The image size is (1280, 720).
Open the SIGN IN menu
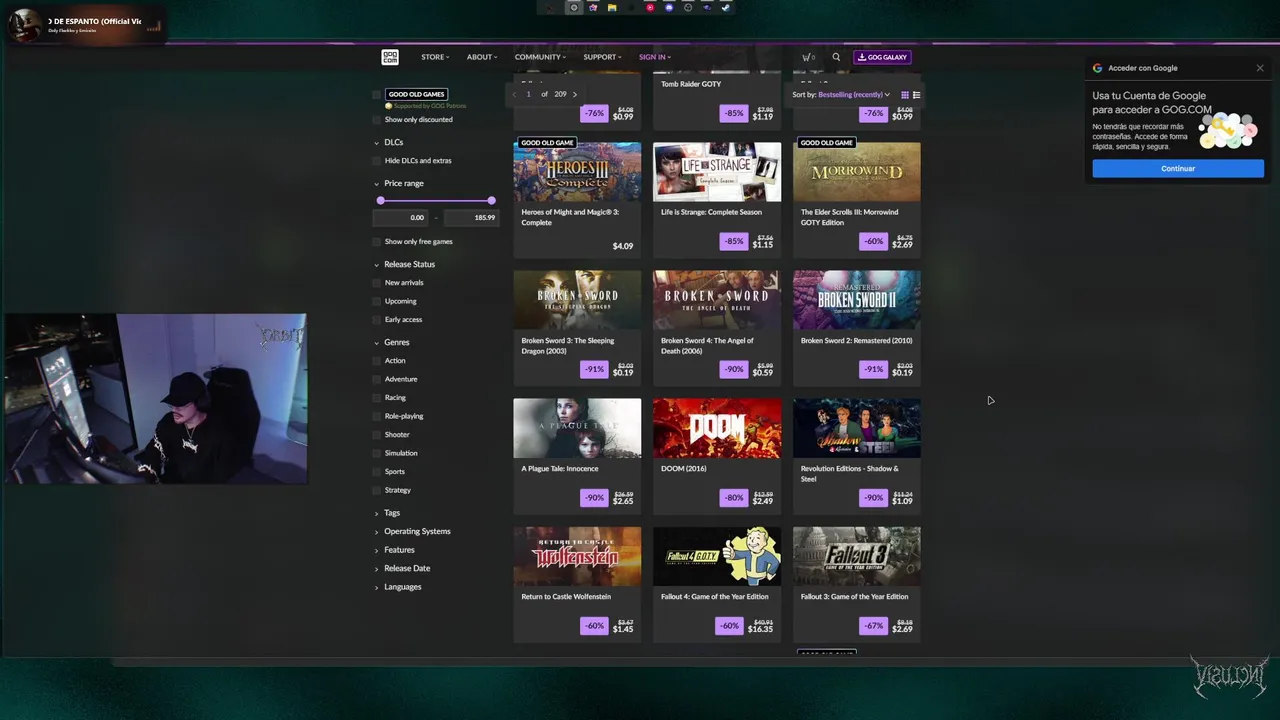[655, 57]
